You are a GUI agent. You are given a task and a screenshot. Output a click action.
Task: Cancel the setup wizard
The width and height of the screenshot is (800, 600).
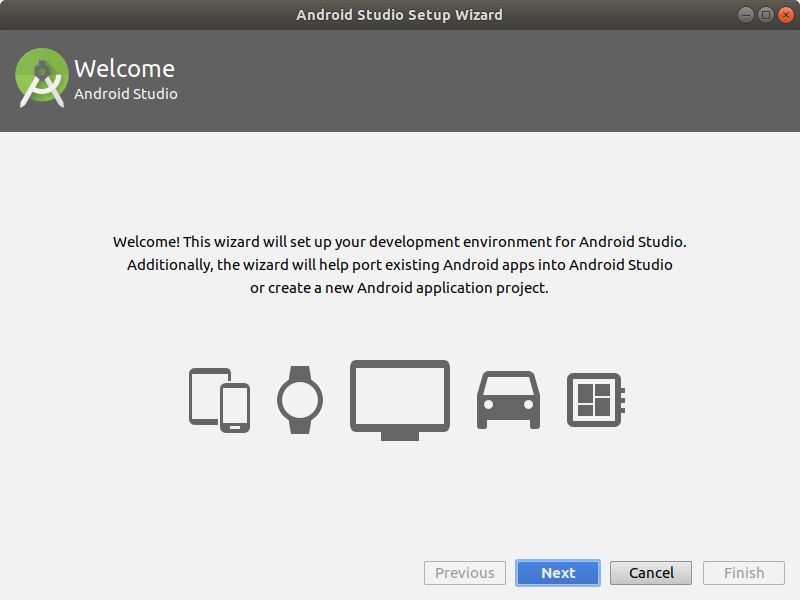651,573
